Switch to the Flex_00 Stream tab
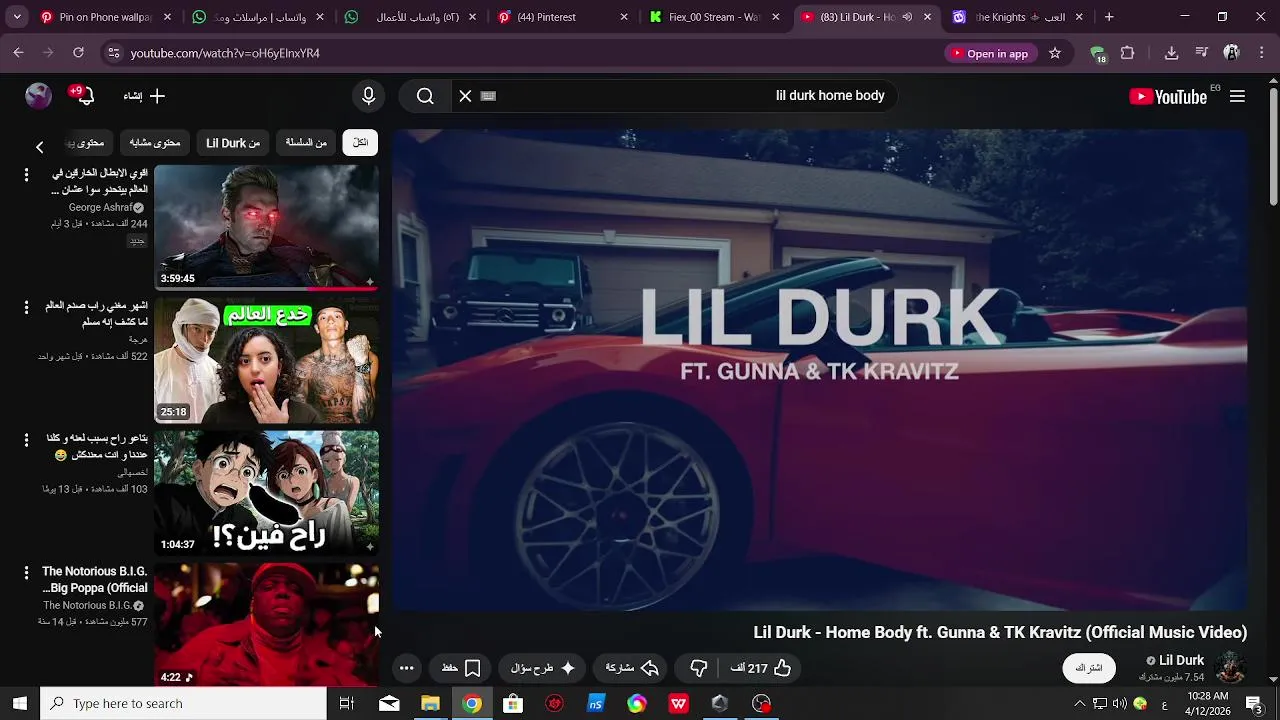 coord(715,17)
